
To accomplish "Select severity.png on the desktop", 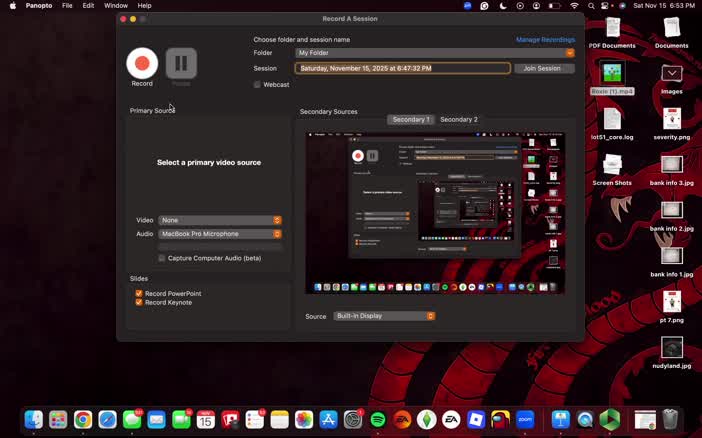I will pyautogui.click(x=672, y=123).
